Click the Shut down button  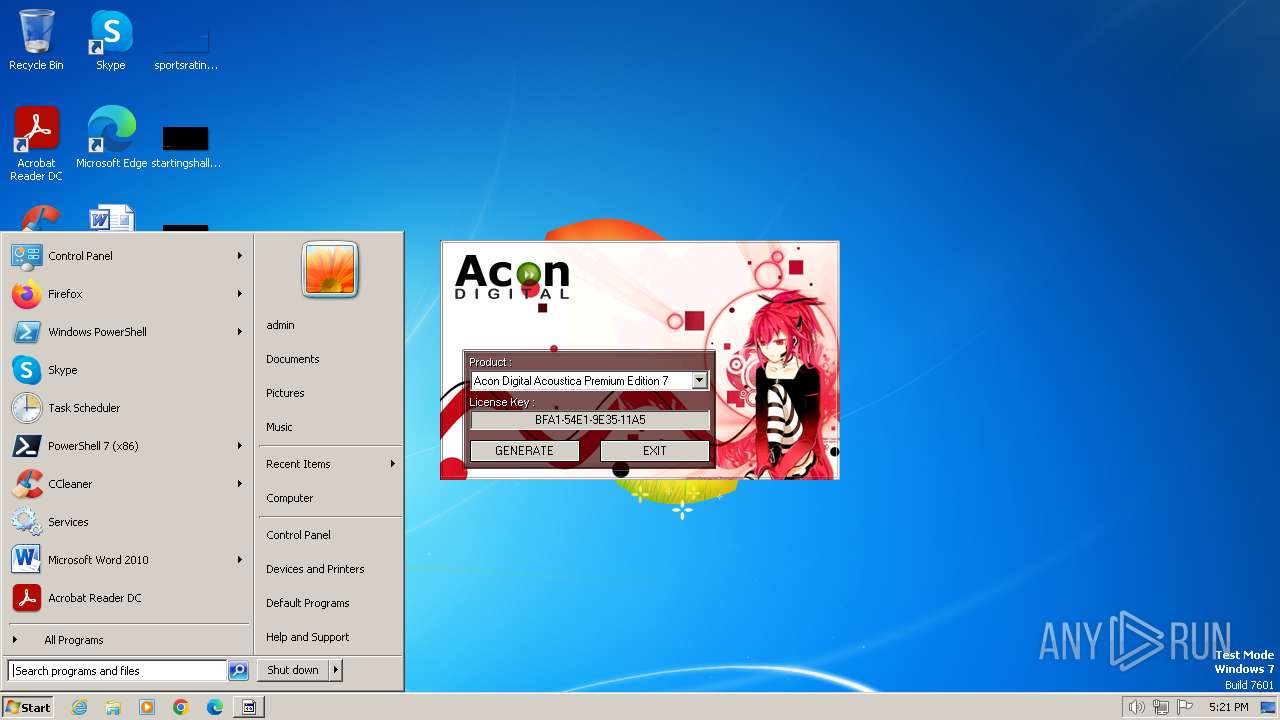pyautogui.click(x=293, y=670)
